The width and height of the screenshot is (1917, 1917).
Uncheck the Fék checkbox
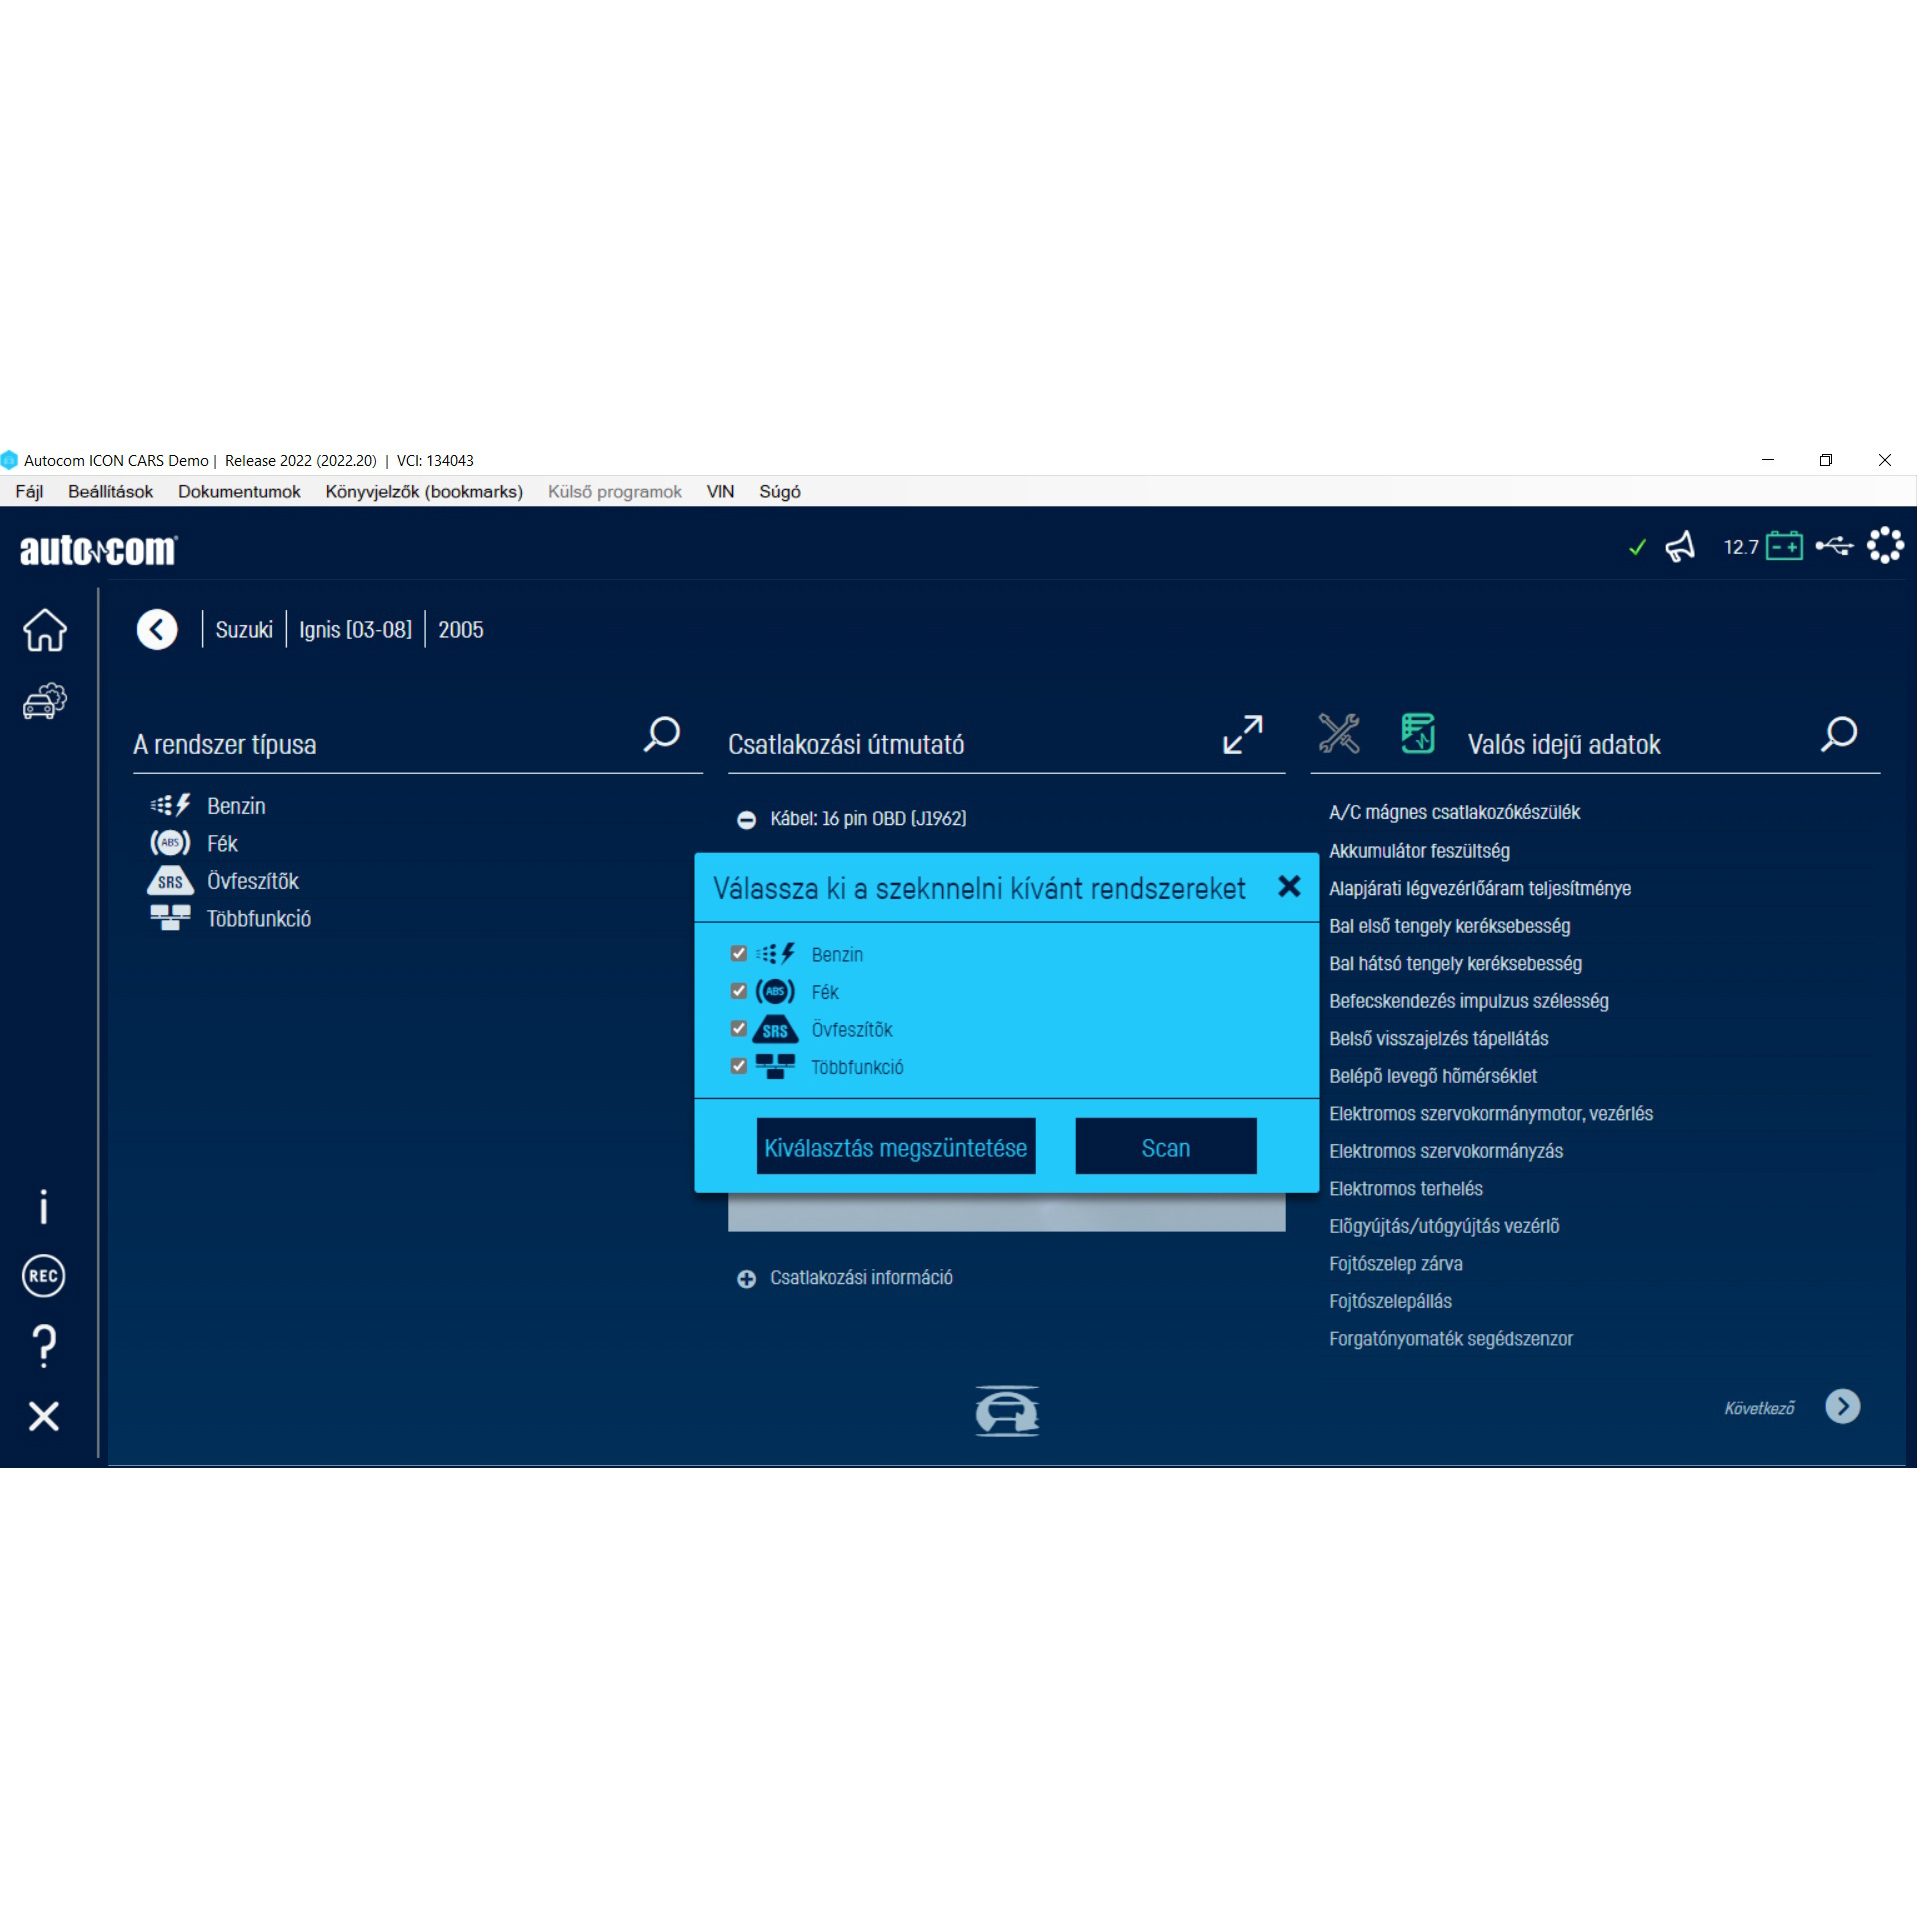[739, 991]
